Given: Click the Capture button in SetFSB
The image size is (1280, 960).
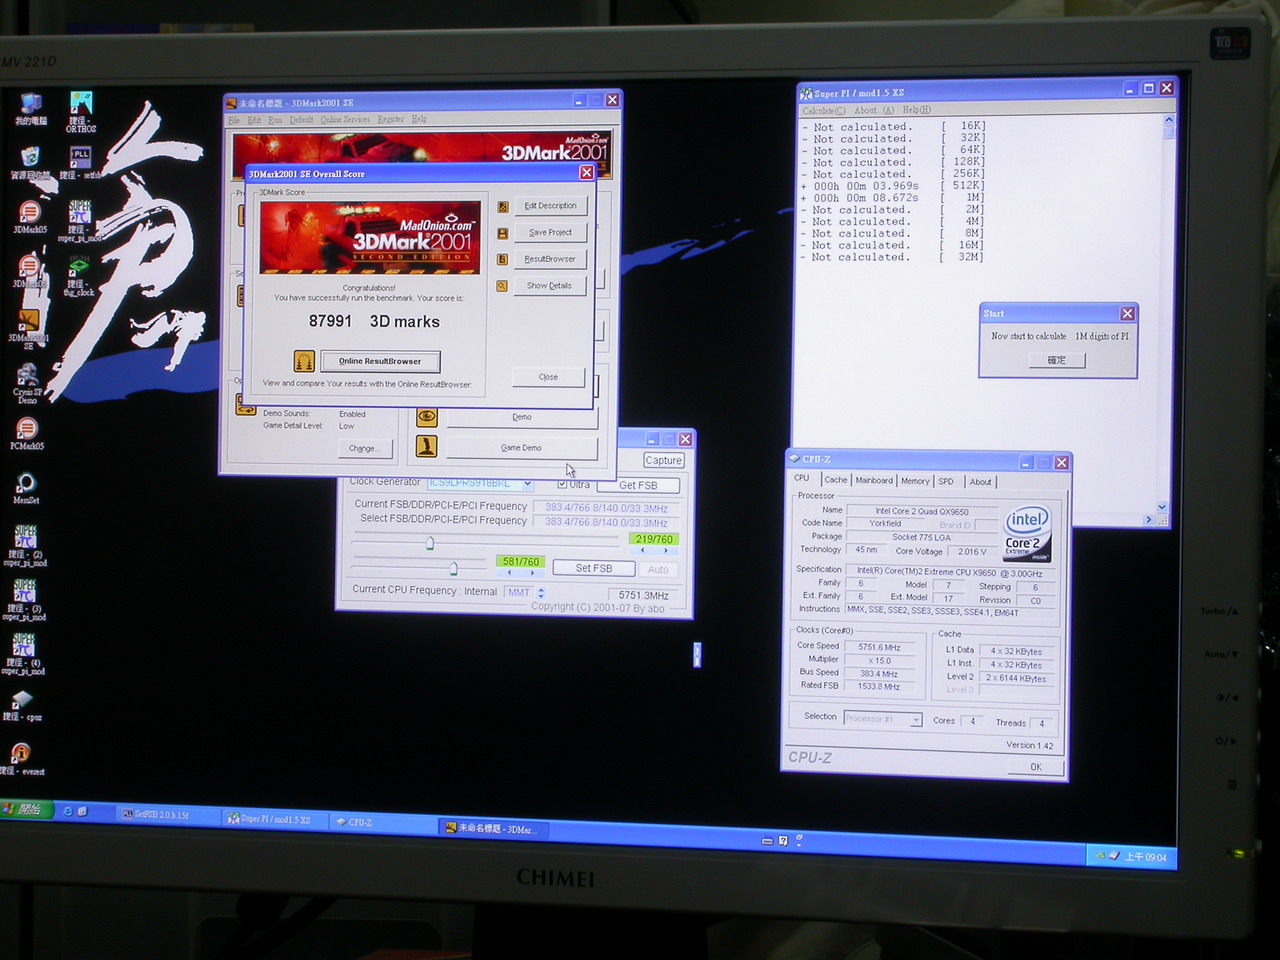Looking at the screenshot, I should (x=663, y=460).
